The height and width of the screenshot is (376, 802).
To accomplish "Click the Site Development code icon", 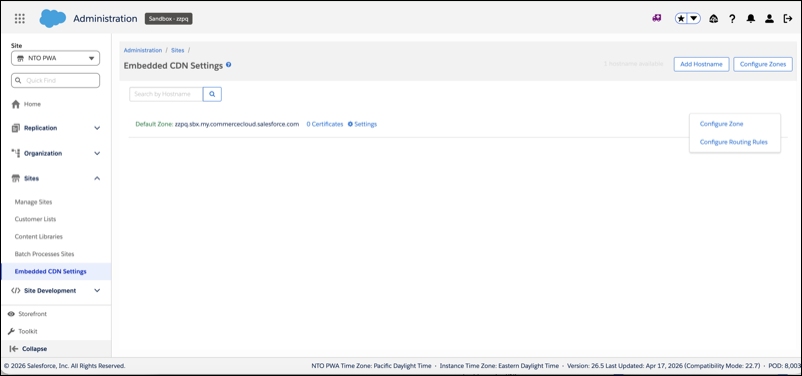I will coord(15,291).
